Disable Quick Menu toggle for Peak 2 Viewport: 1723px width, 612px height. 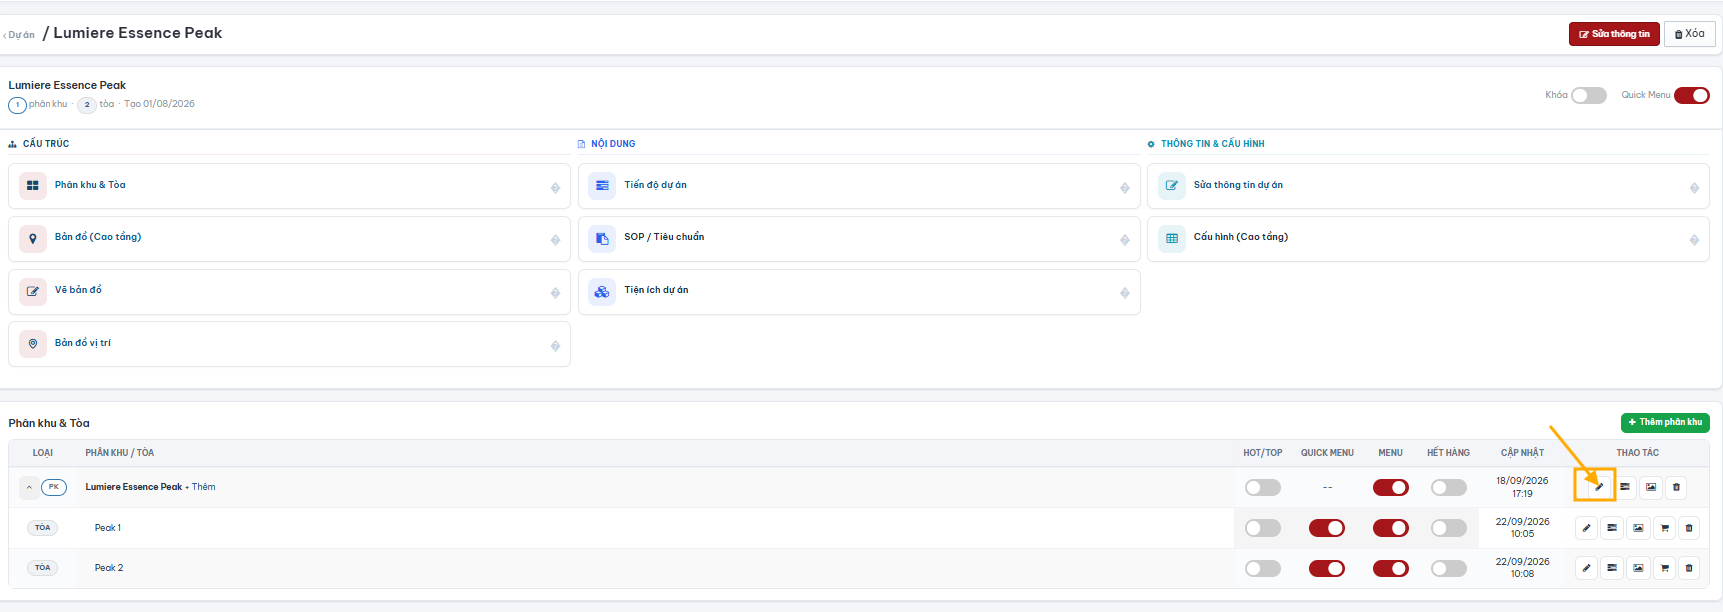tap(1327, 568)
